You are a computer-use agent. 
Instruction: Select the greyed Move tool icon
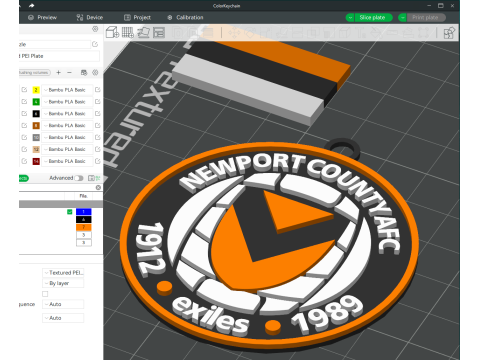(x=234, y=33)
